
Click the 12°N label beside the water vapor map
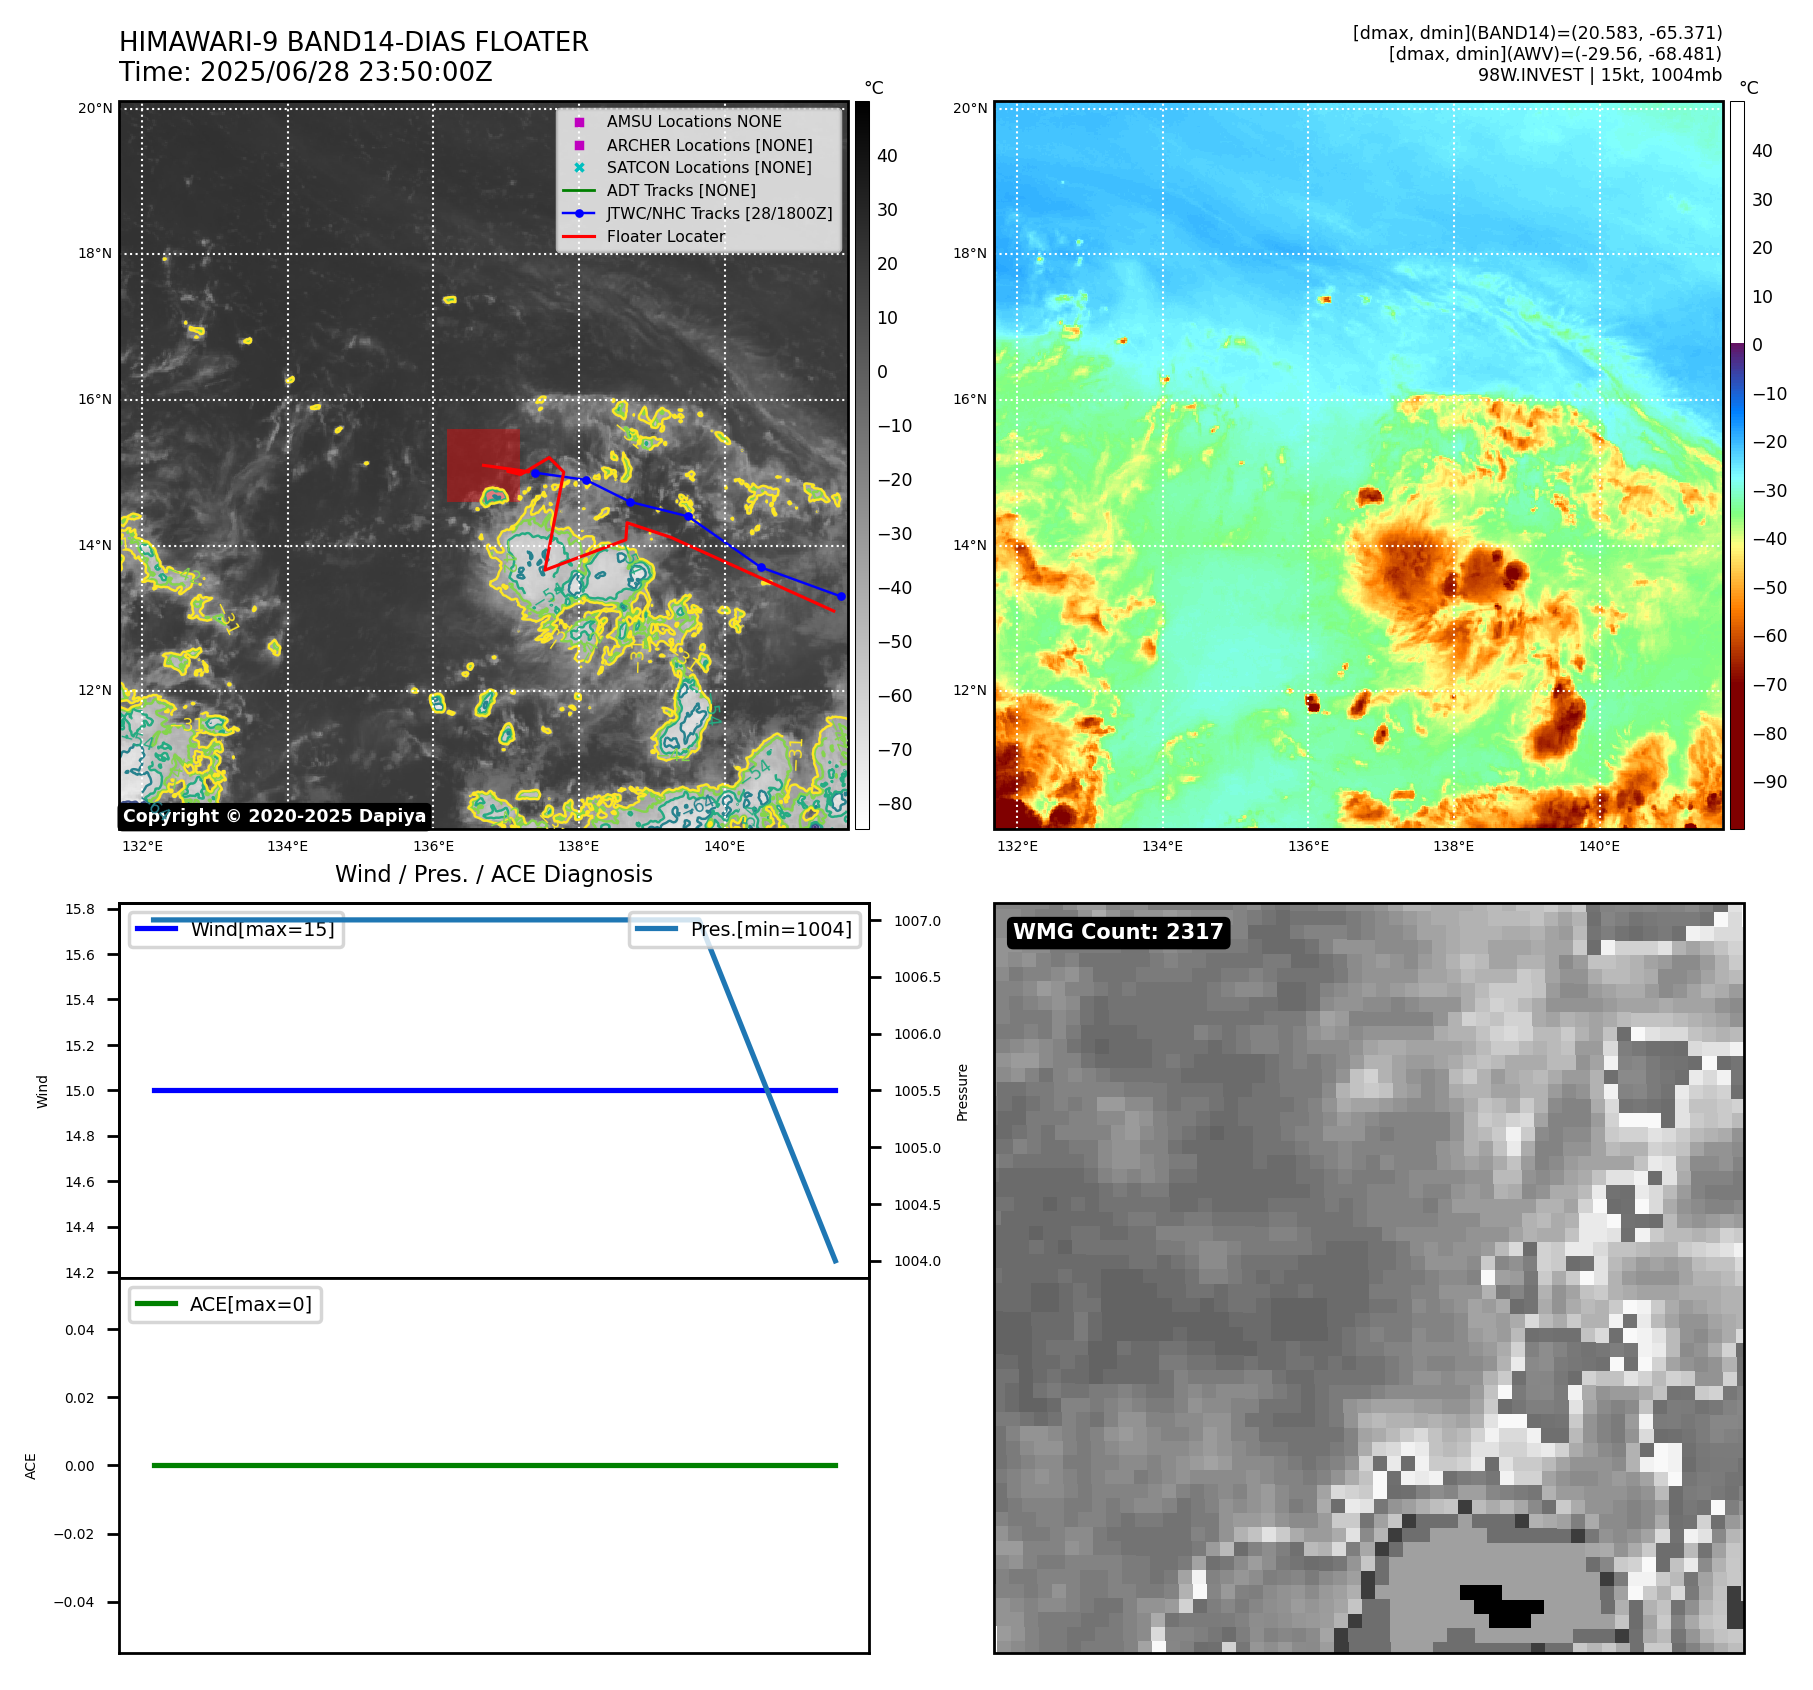(x=970, y=690)
